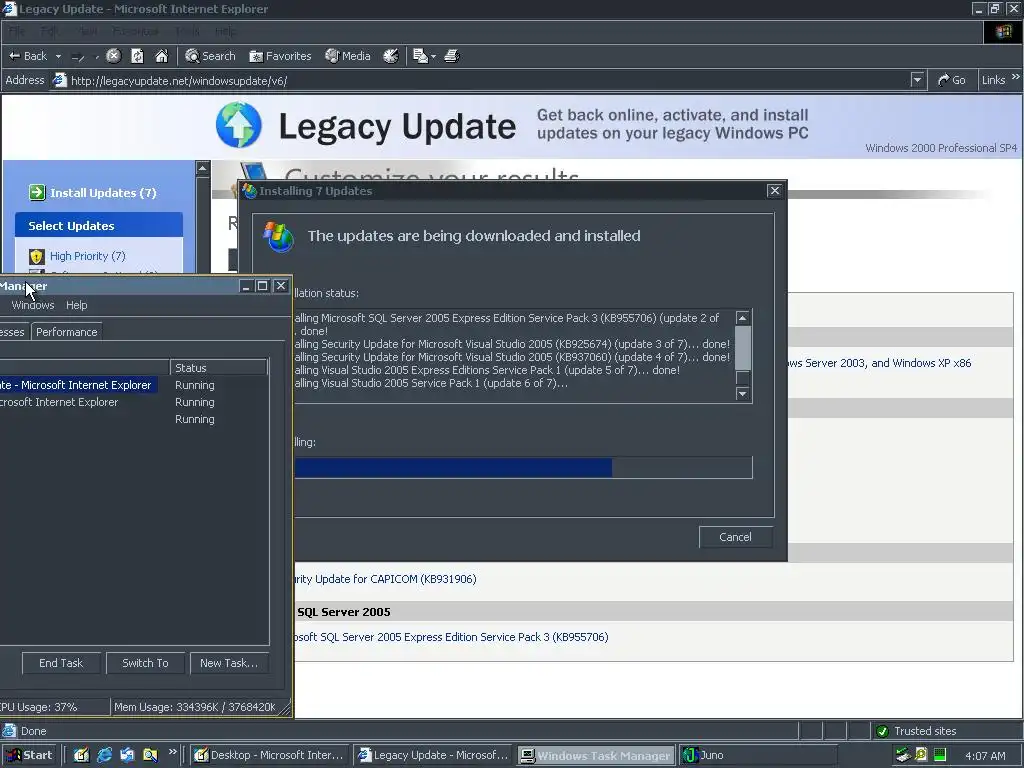Click the Forward arrow in IE toolbar

pos(78,57)
